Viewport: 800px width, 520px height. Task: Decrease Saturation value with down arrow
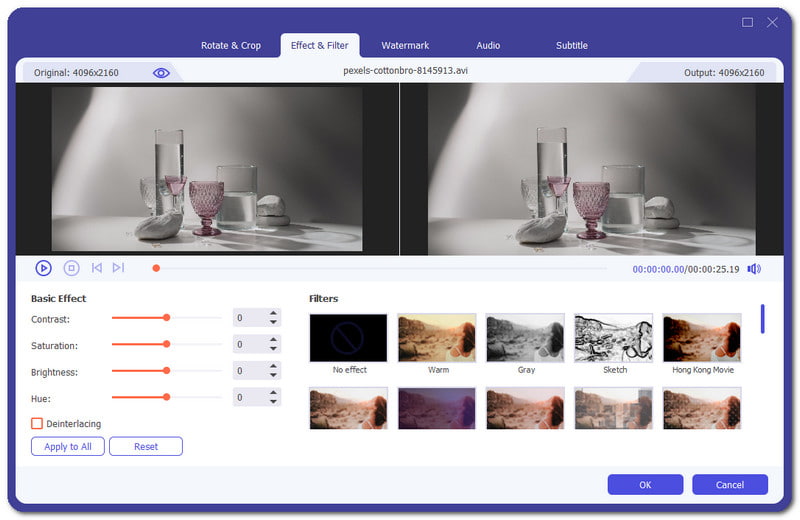coord(273,349)
